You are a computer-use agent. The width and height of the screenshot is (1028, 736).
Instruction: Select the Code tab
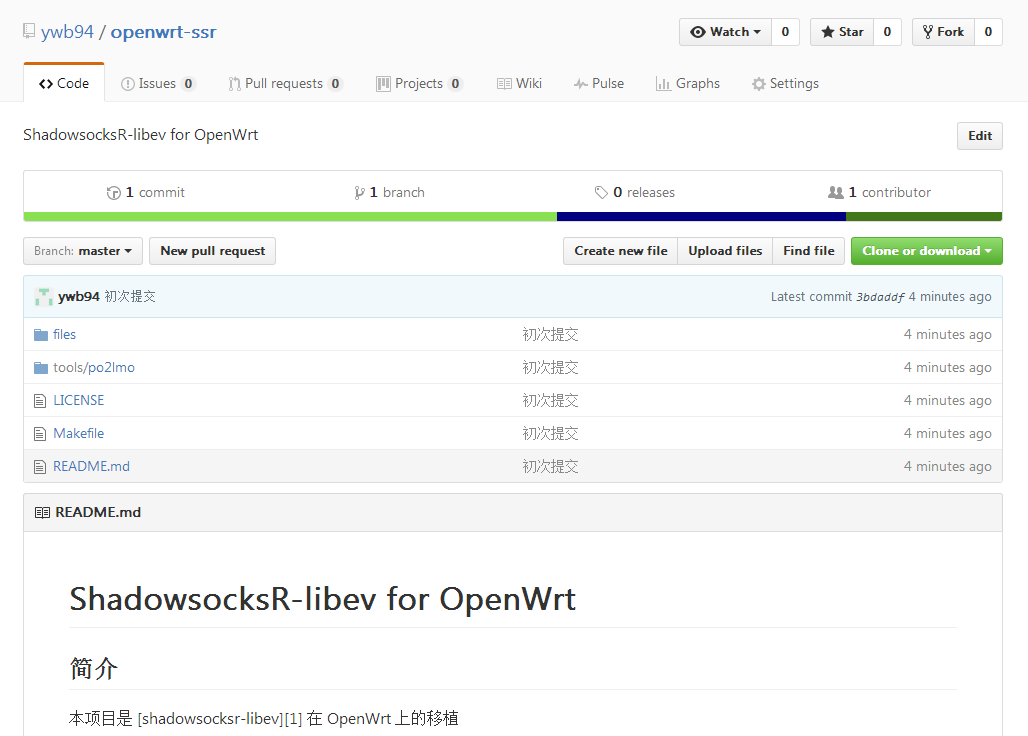tap(64, 84)
